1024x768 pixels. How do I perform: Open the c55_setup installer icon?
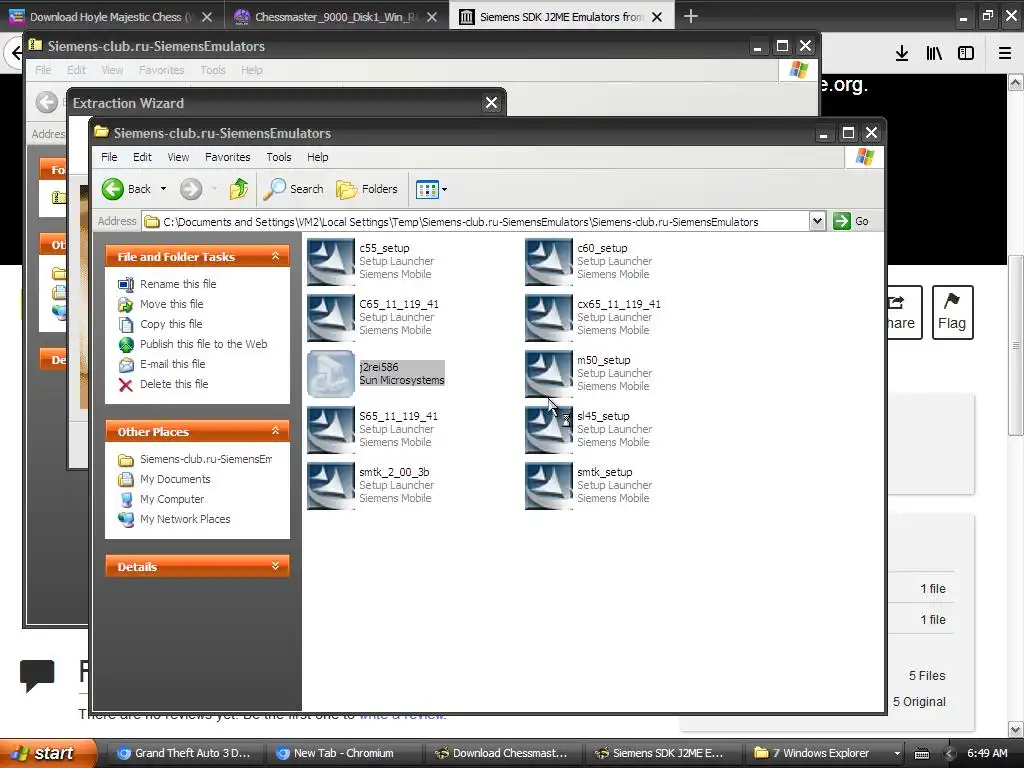(330, 262)
